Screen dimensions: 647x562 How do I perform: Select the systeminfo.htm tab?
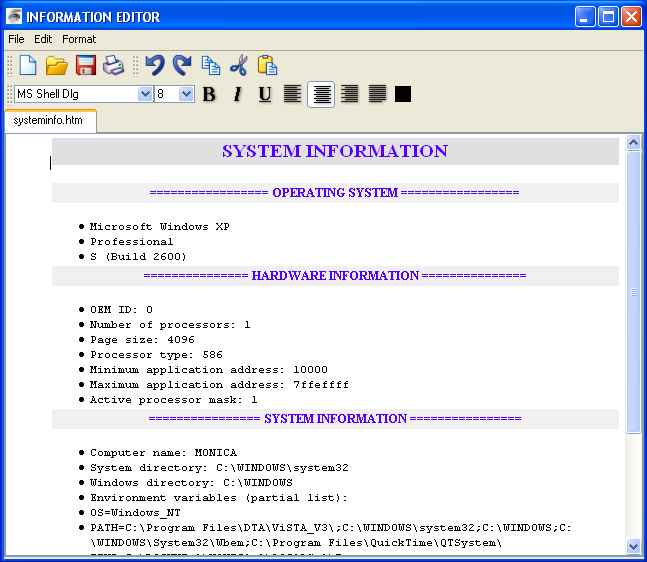point(51,120)
